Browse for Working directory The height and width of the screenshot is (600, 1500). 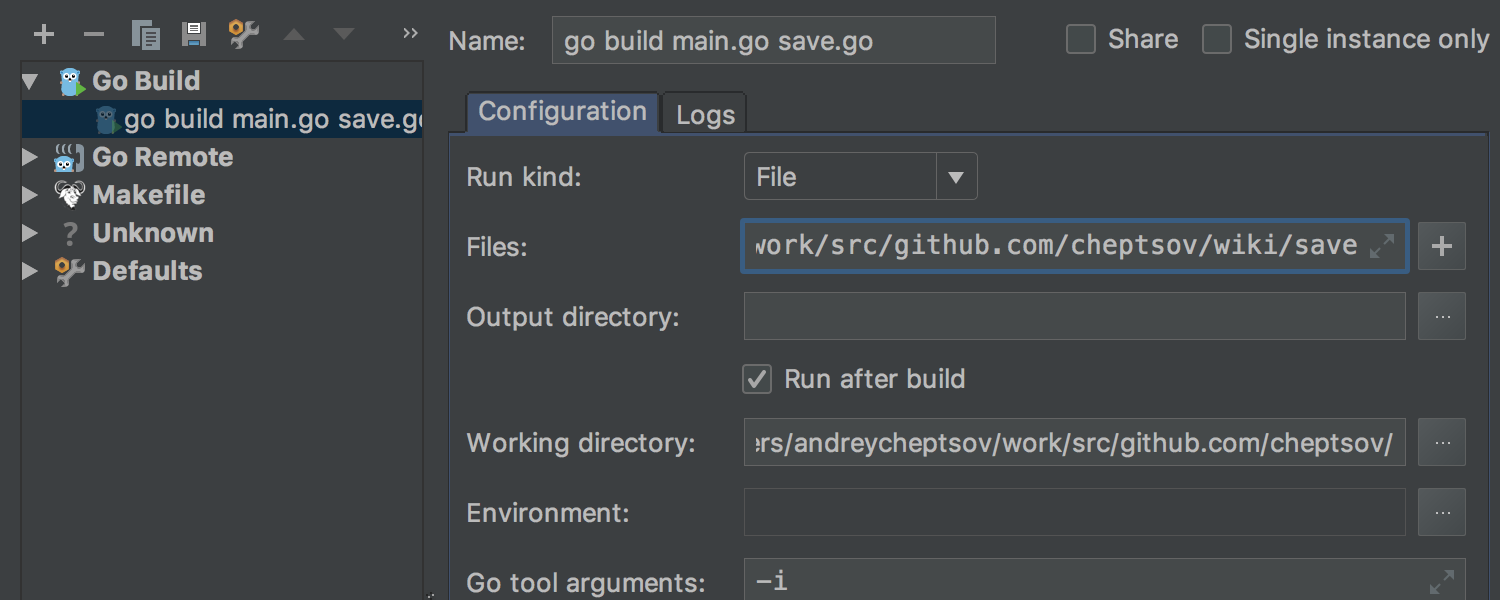[x=1442, y=442]
